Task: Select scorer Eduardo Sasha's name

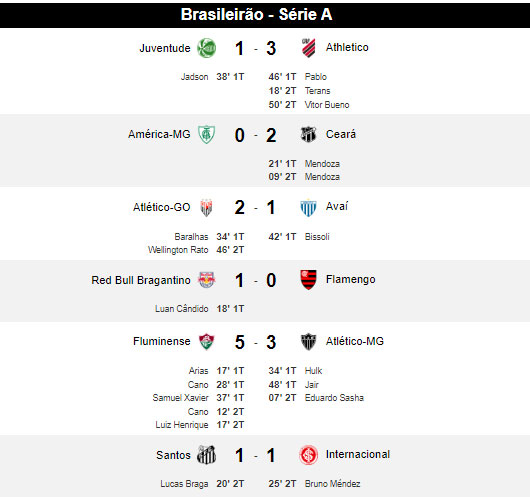Action: (x=334, y=398)
